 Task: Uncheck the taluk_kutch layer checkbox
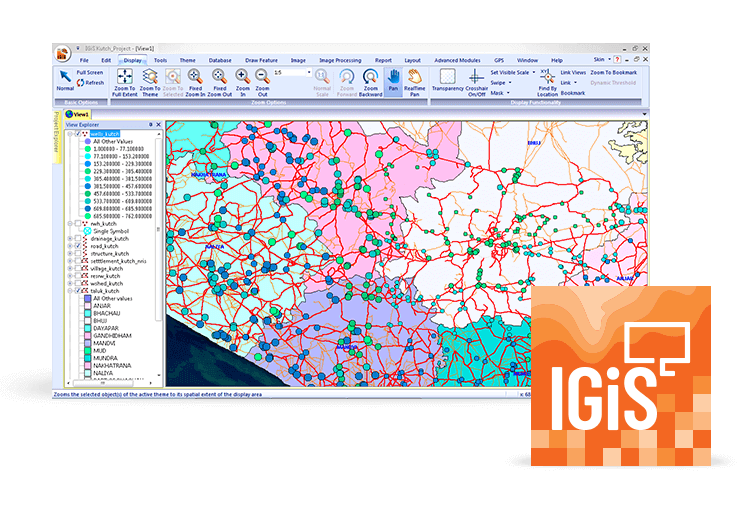click(x=78, y=291)
